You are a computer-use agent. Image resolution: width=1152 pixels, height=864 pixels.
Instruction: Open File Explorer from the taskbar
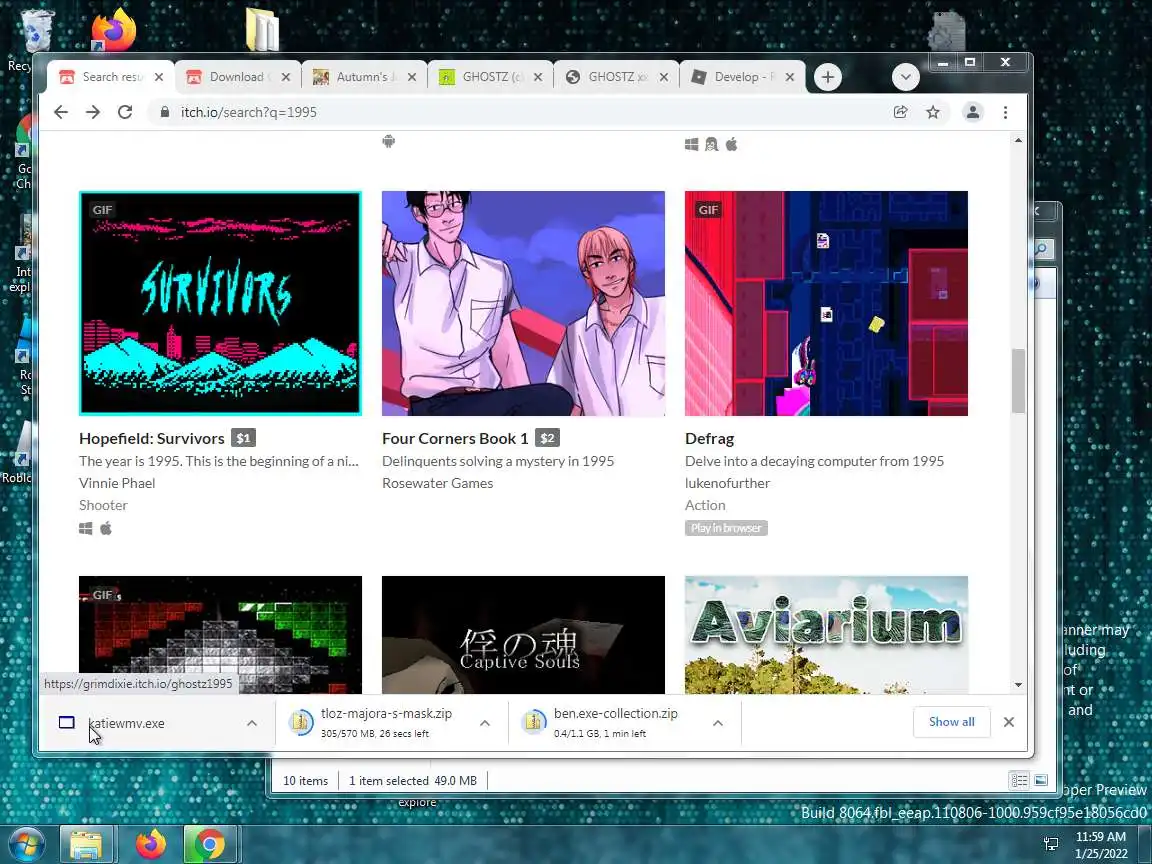coord(86,844)
